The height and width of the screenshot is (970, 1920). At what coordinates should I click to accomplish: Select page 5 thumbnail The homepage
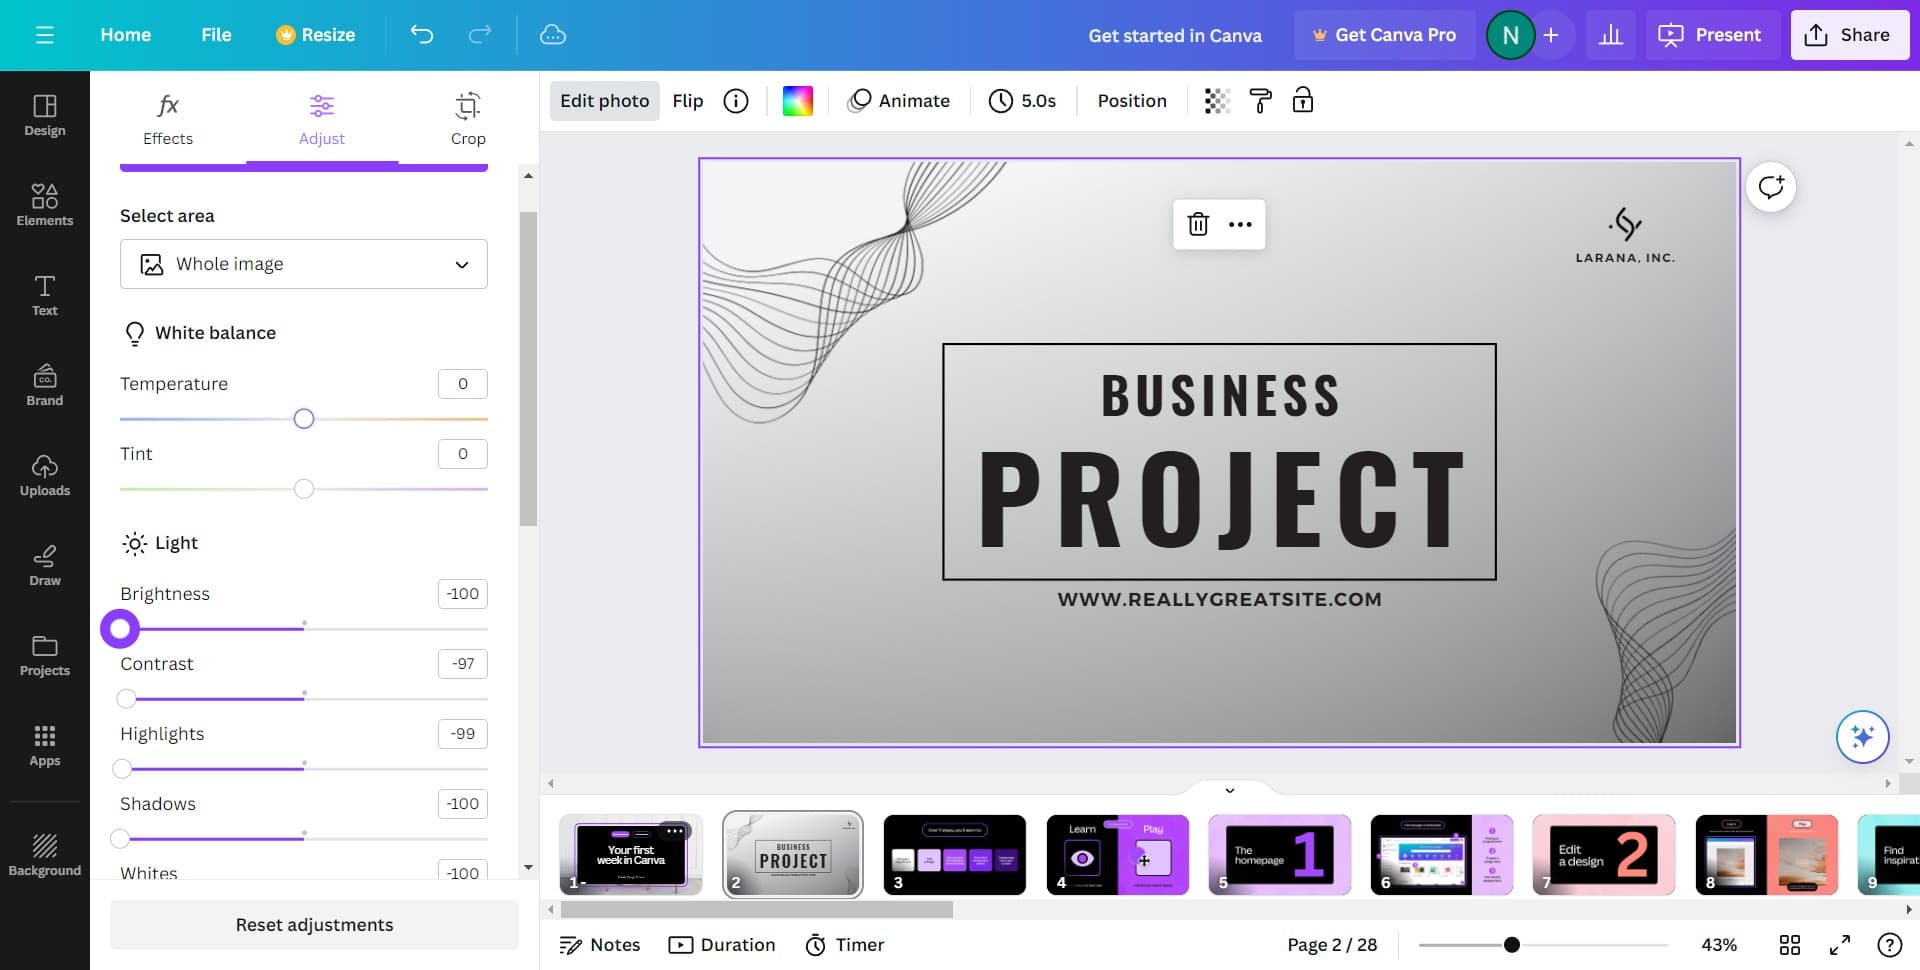coord(1279,854)
